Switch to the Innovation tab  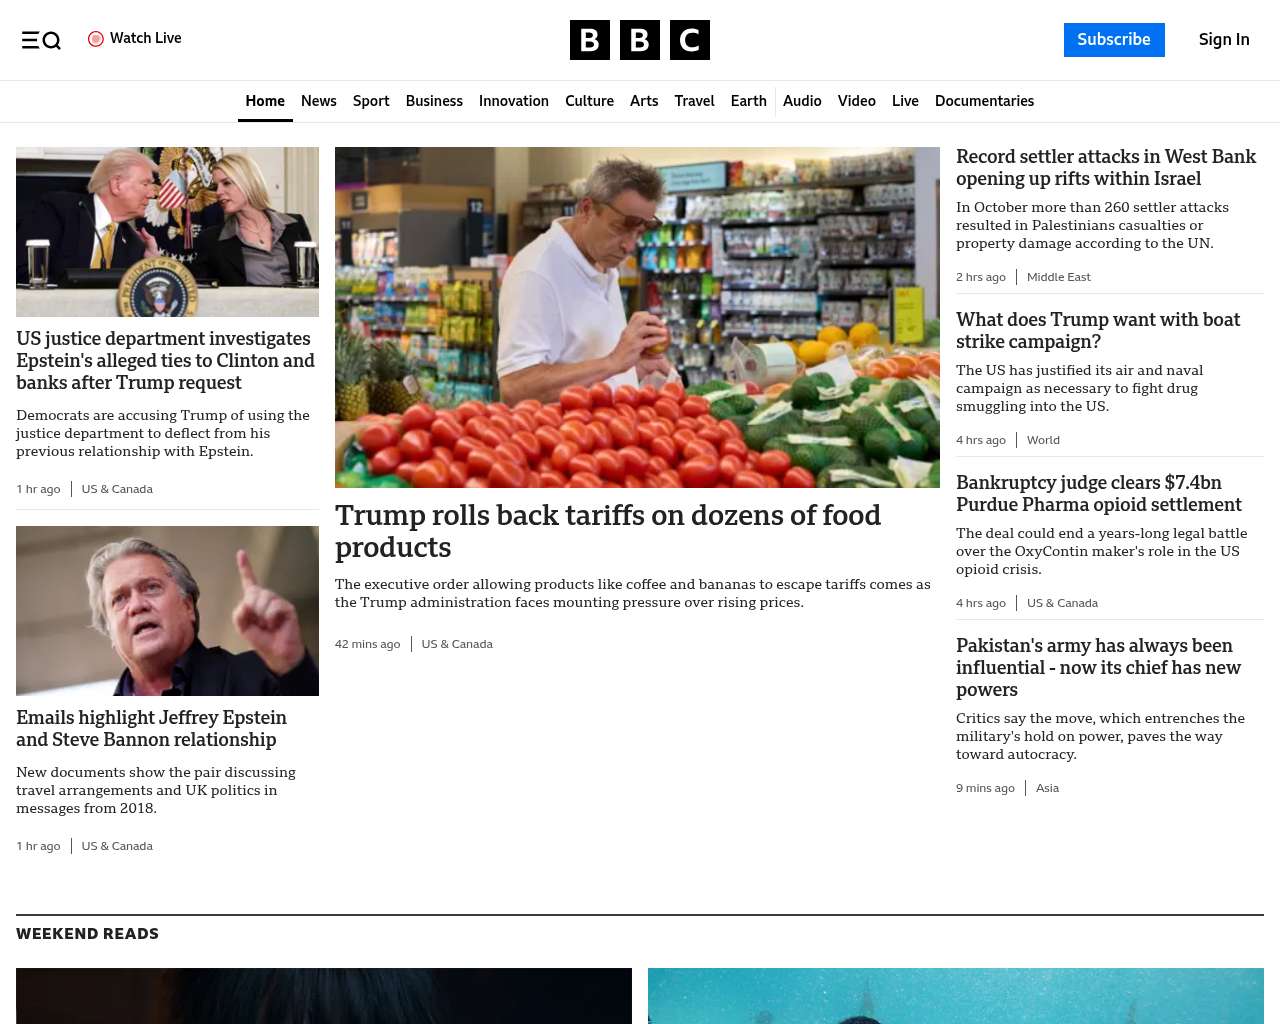click(x=514, y=101)
